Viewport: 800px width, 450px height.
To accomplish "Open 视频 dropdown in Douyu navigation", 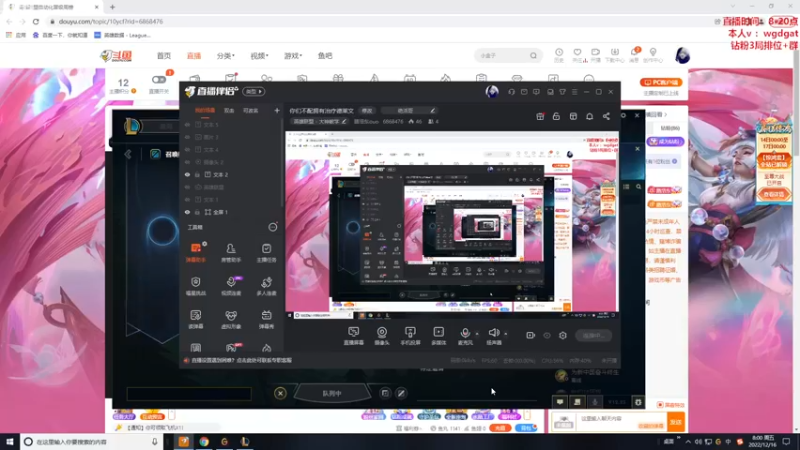I will pyautogui.click(x=259, y=56).
